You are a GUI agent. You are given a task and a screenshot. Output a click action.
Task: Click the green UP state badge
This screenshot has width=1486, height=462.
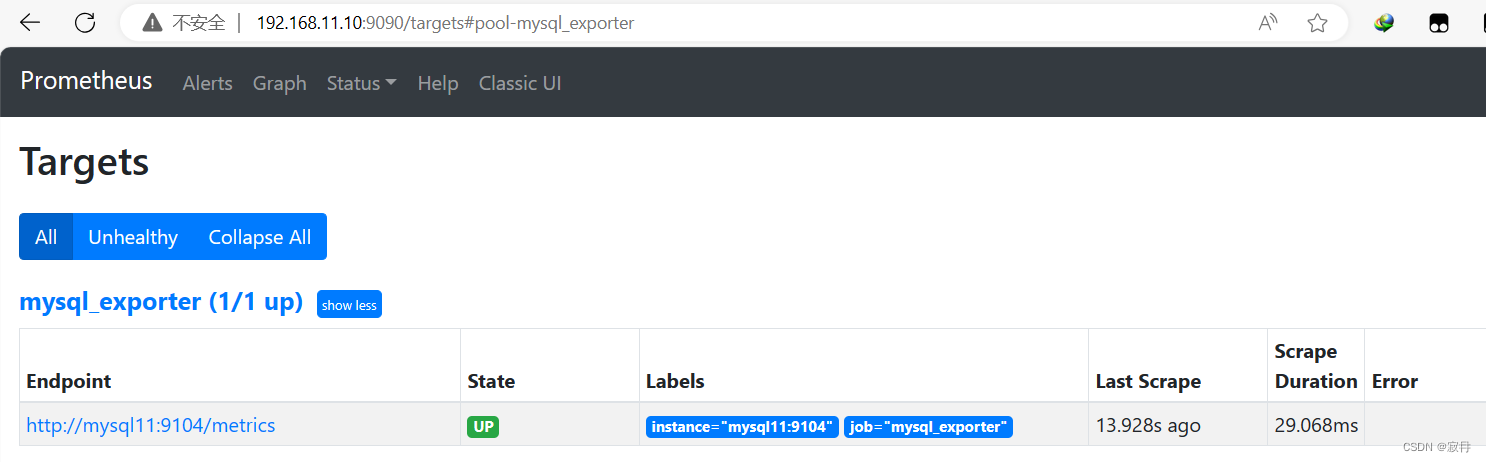483,427
